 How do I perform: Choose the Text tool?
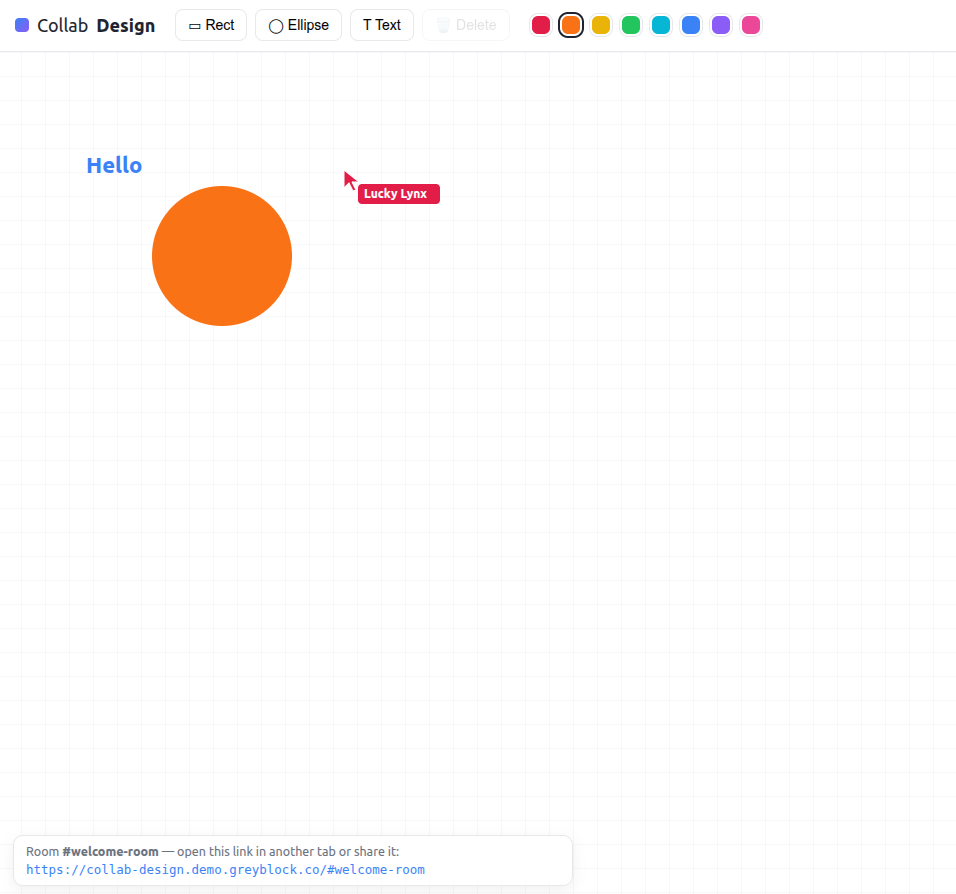click(x=382, y=25)
